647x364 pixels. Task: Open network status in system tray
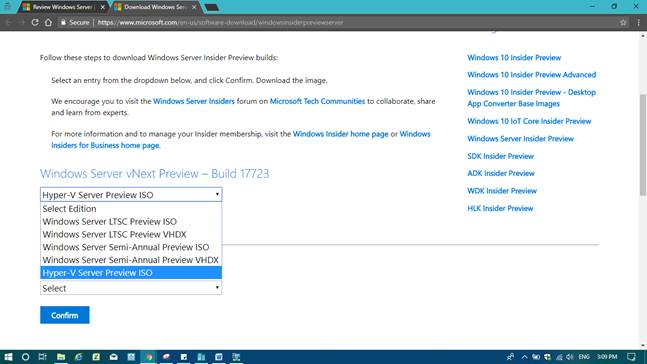(559, 357)
